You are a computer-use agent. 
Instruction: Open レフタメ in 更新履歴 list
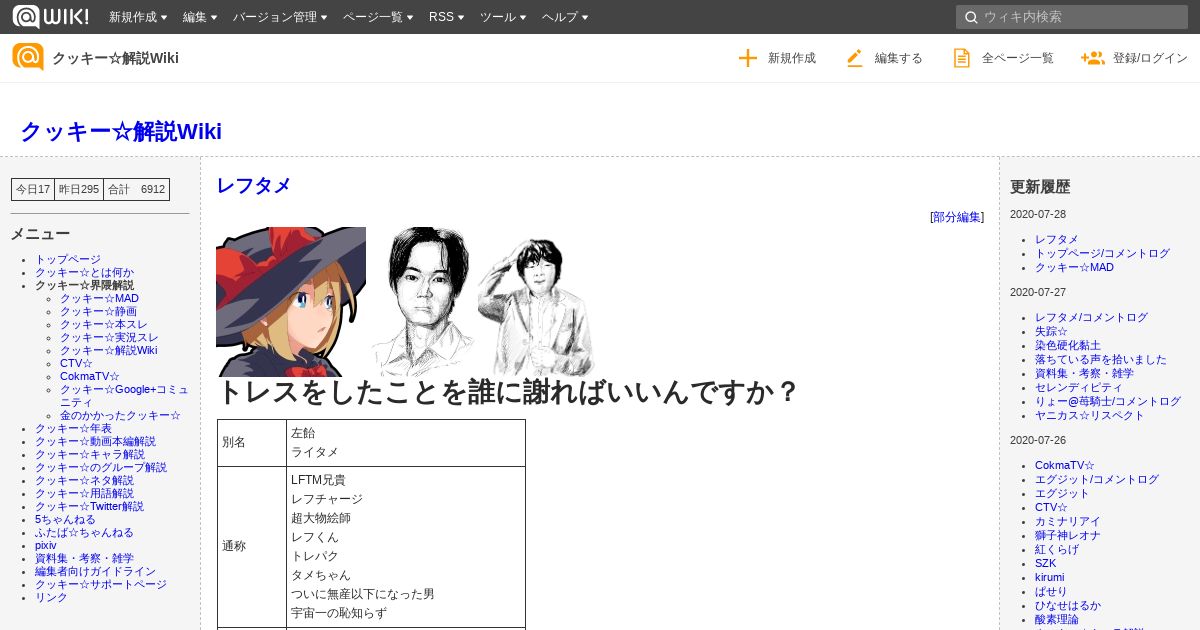[x=1057, y=239]
